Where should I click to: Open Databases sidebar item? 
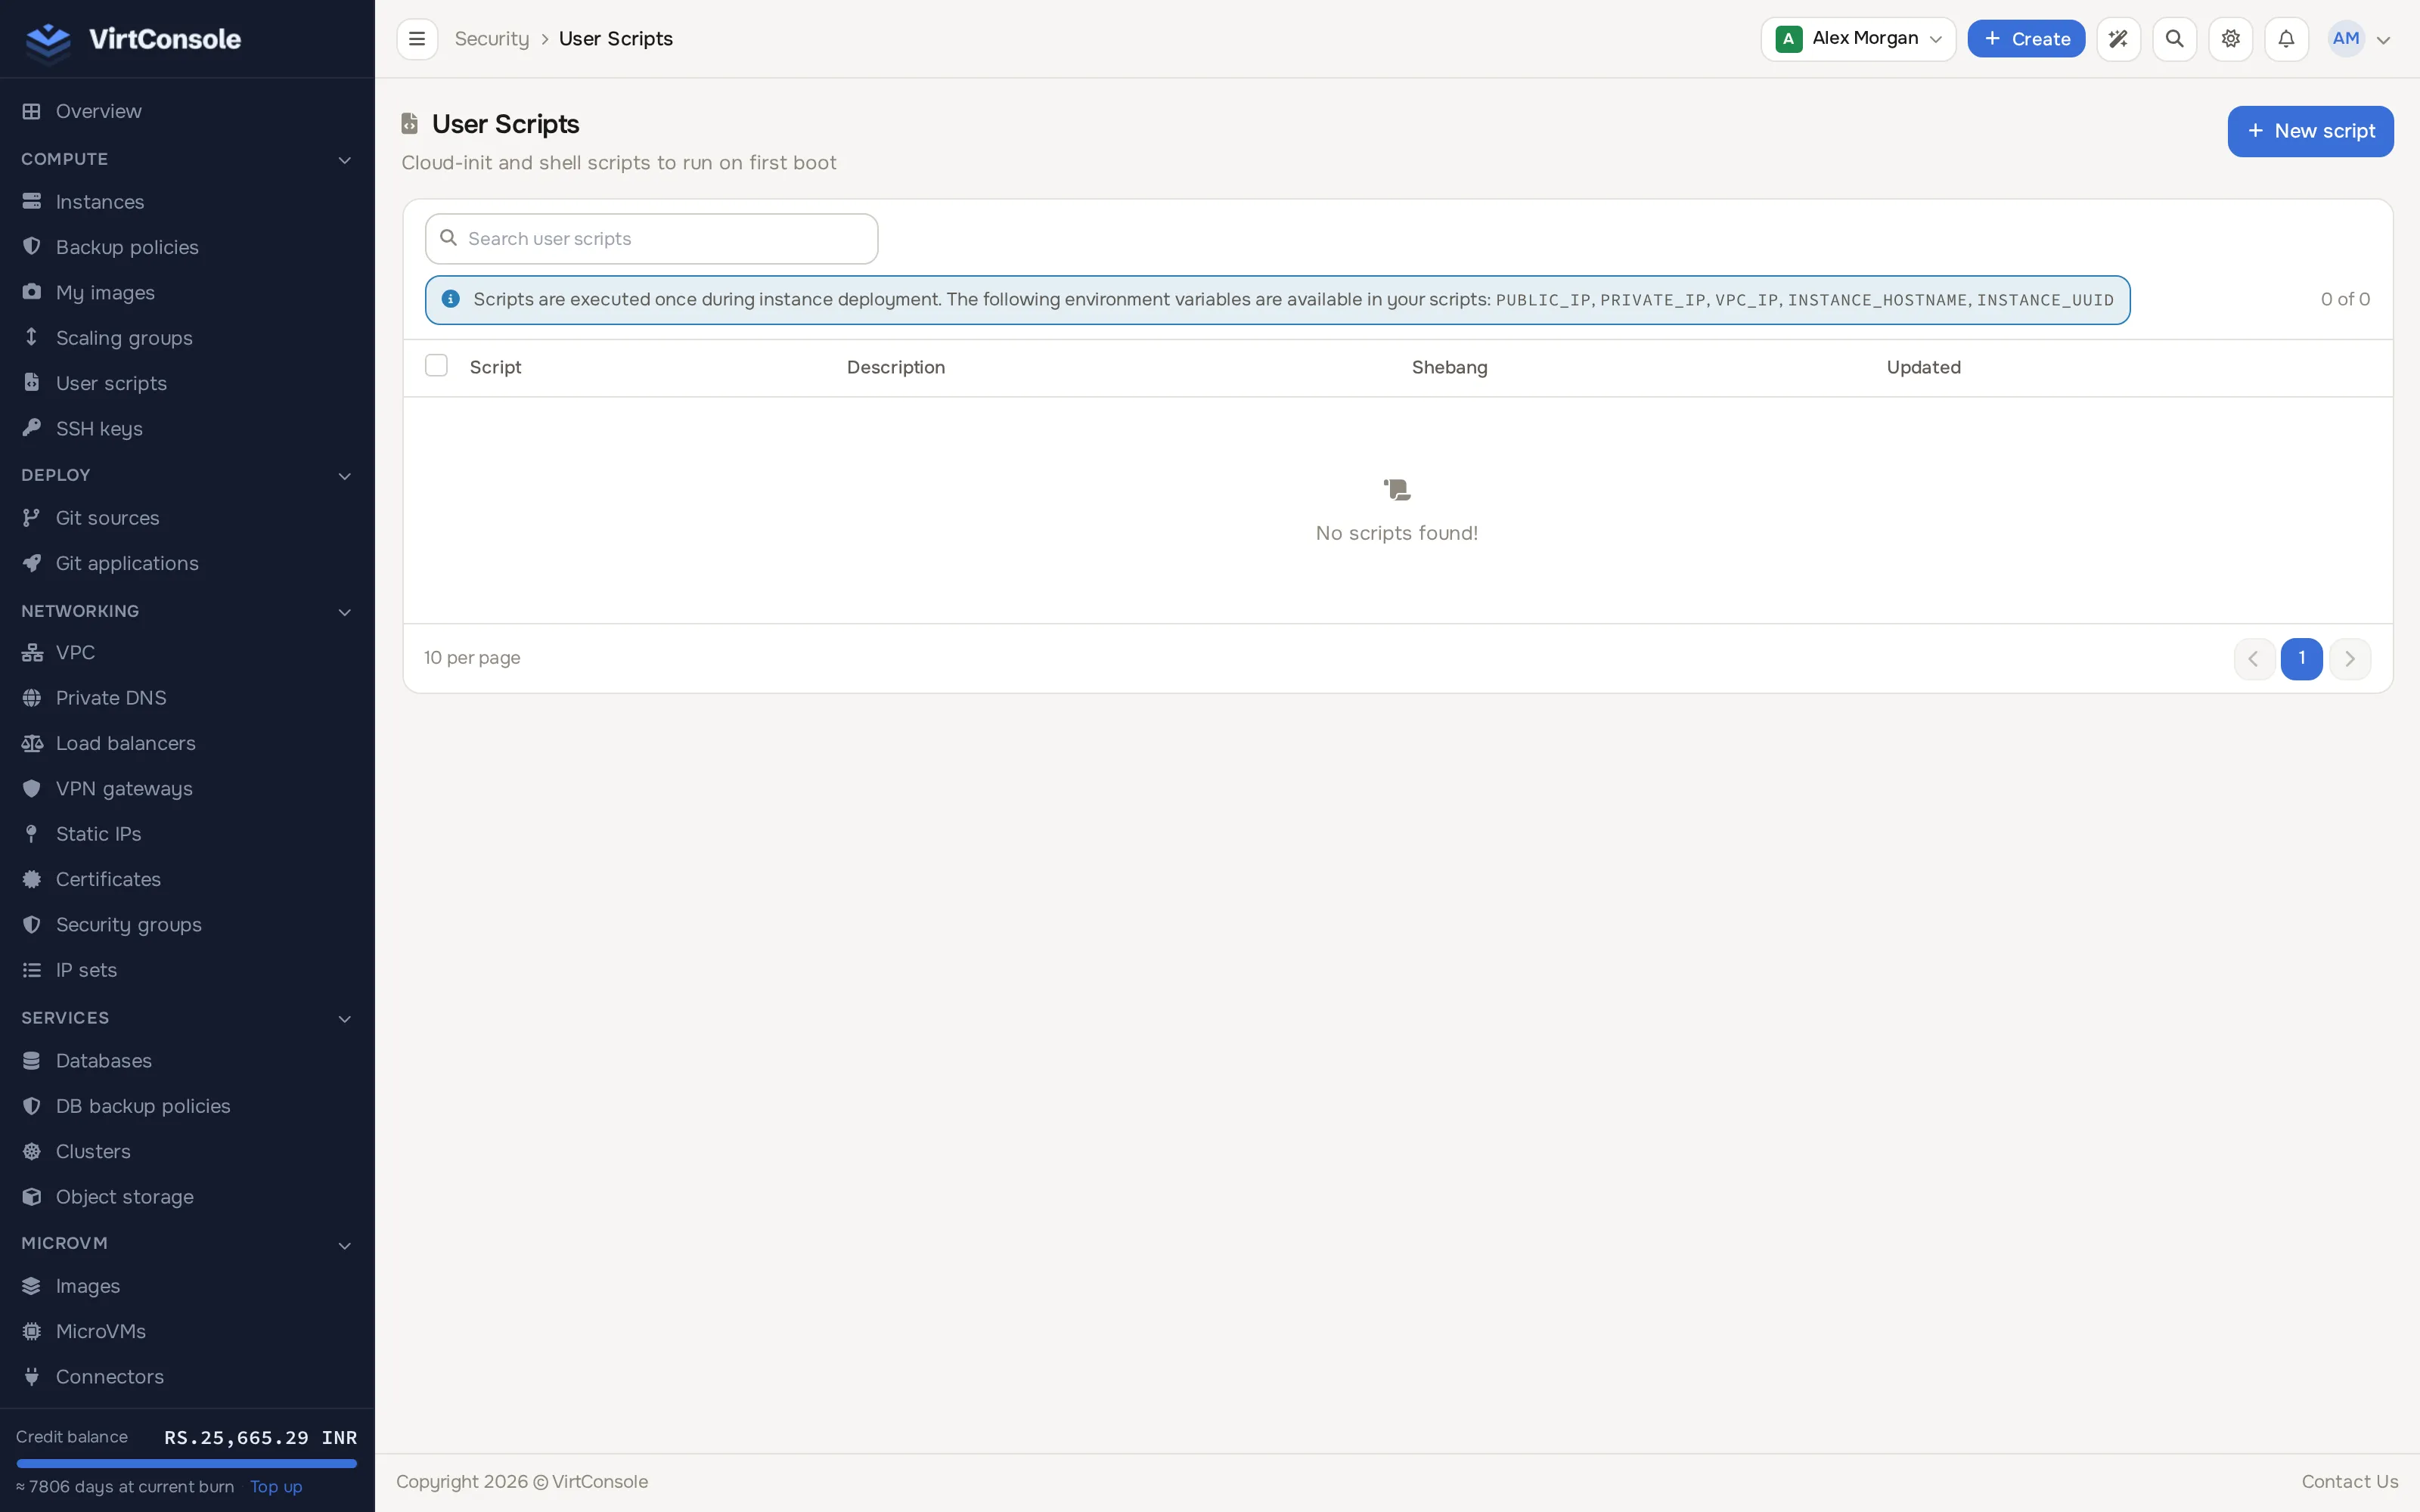tap(187, 1060)
